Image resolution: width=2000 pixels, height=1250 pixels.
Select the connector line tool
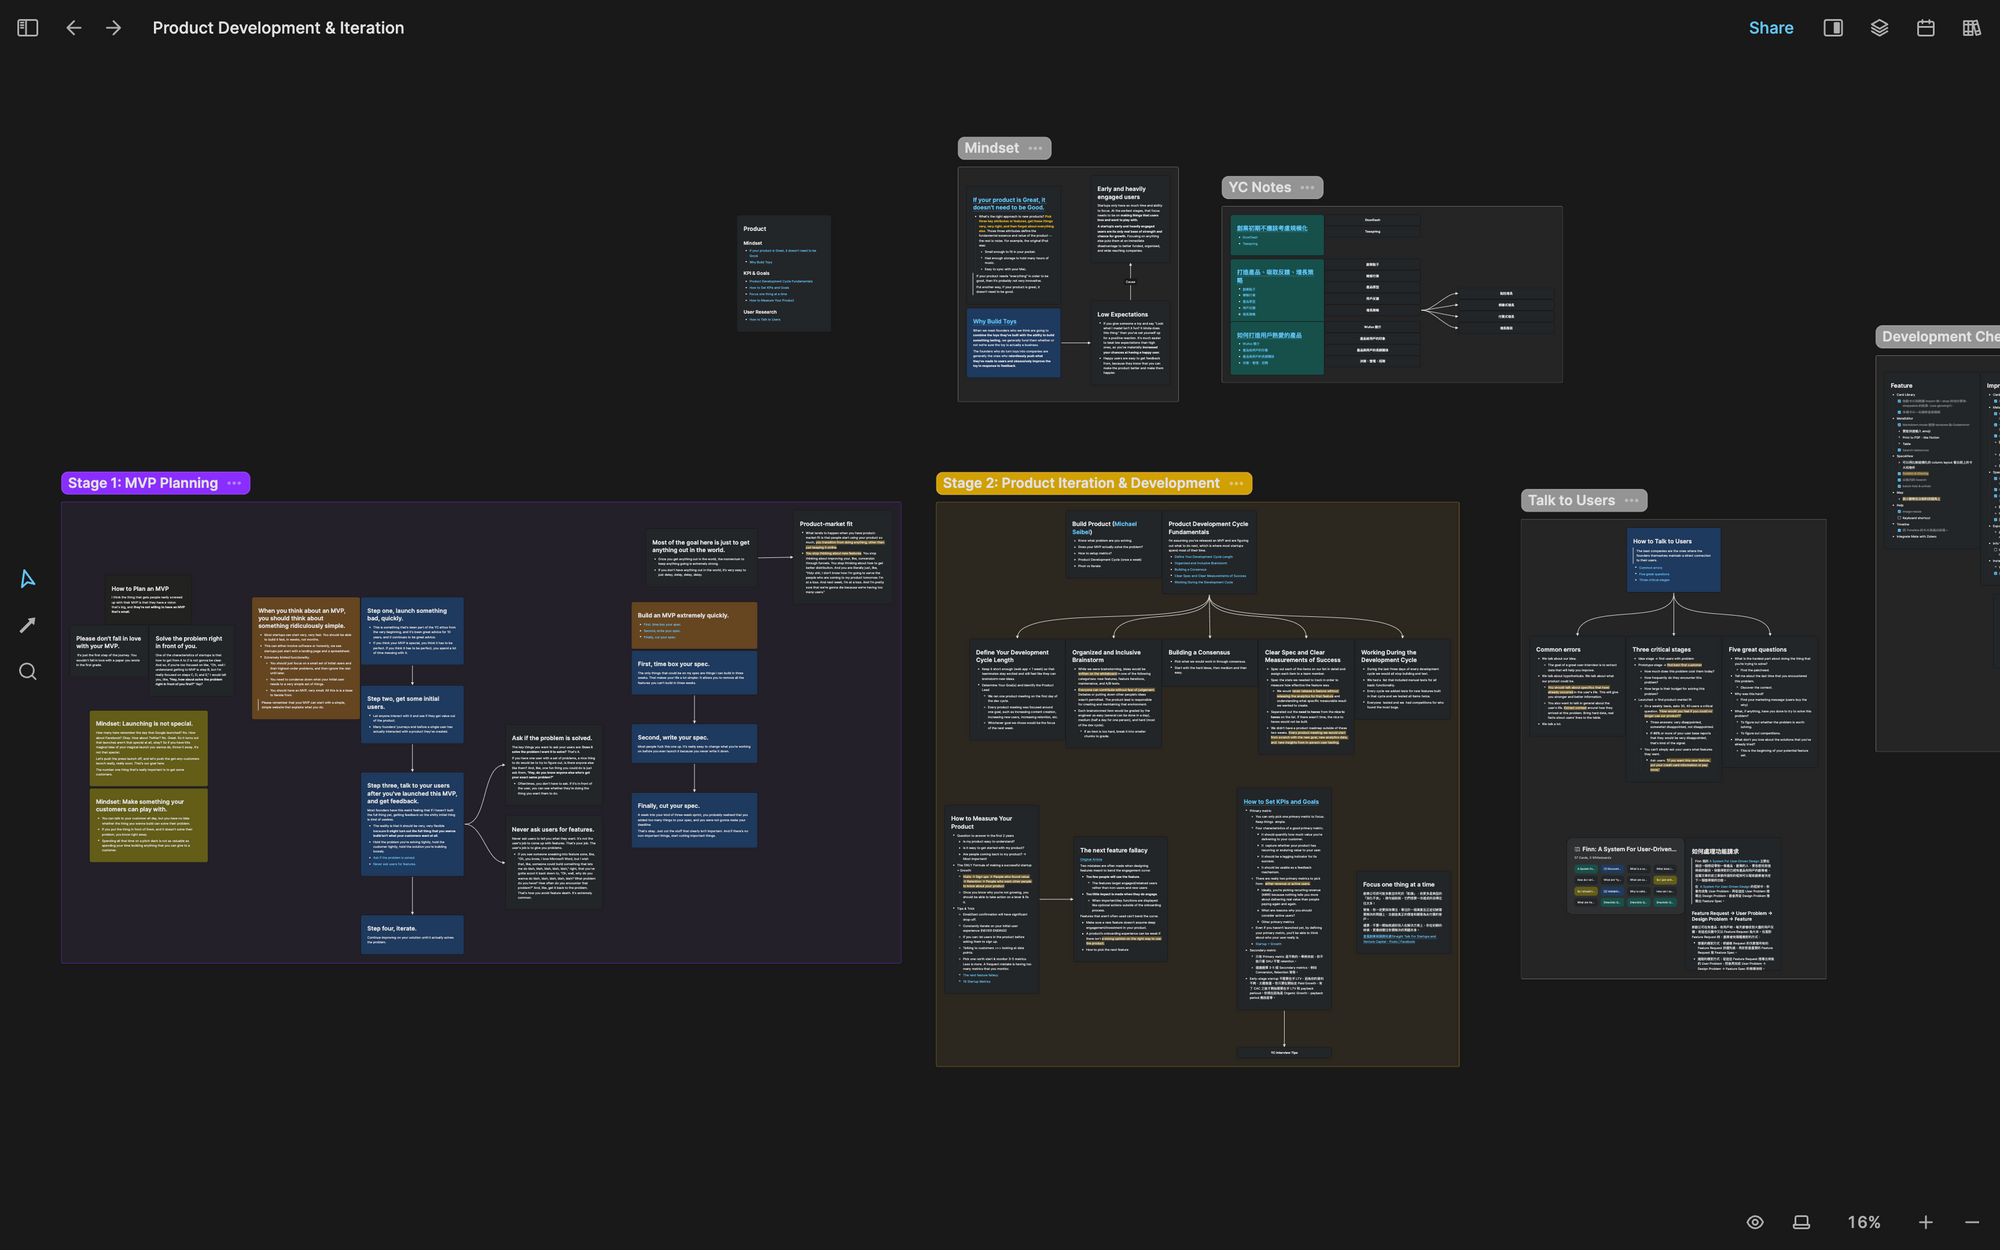click(28, 625)
